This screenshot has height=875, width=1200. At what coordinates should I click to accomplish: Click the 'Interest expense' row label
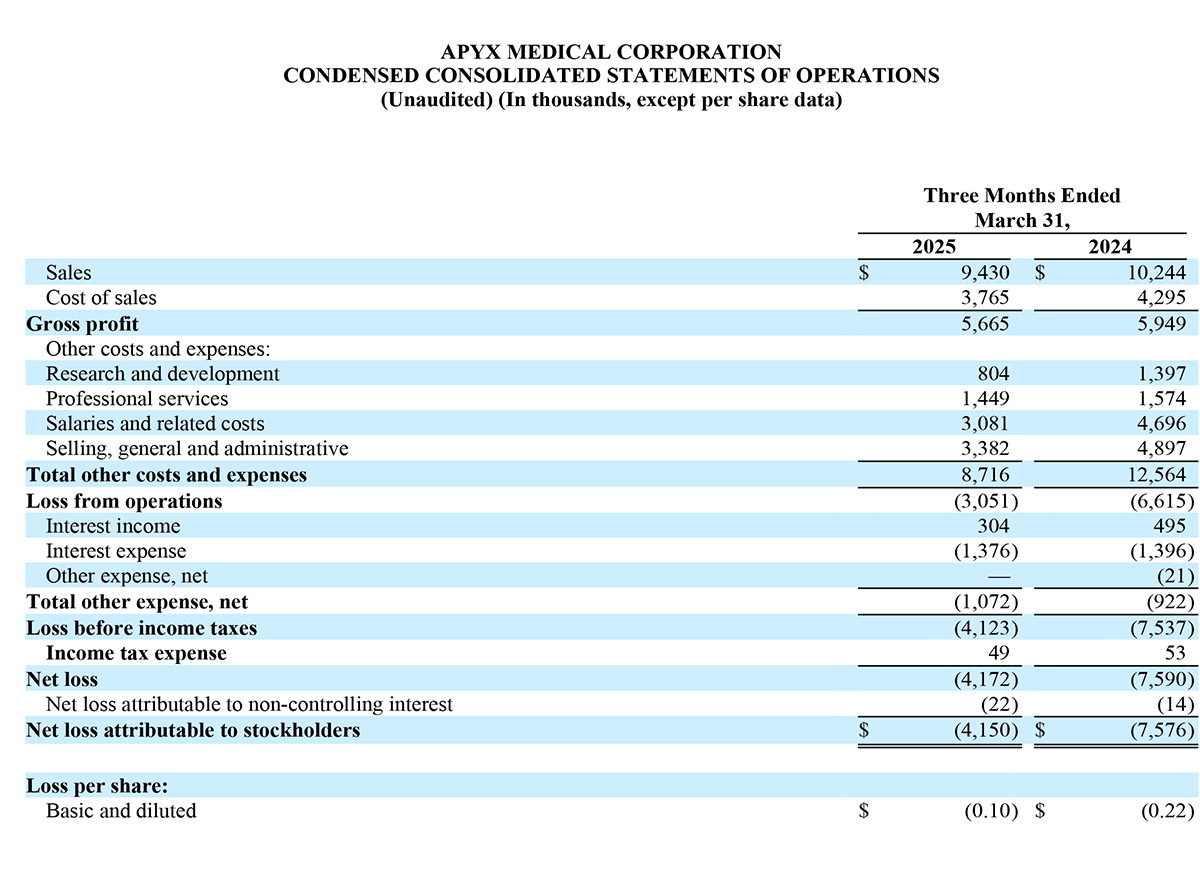[116, 551]
